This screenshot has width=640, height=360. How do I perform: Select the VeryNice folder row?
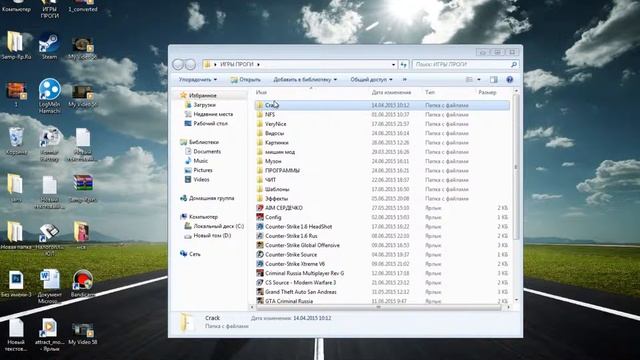[382, 124]
